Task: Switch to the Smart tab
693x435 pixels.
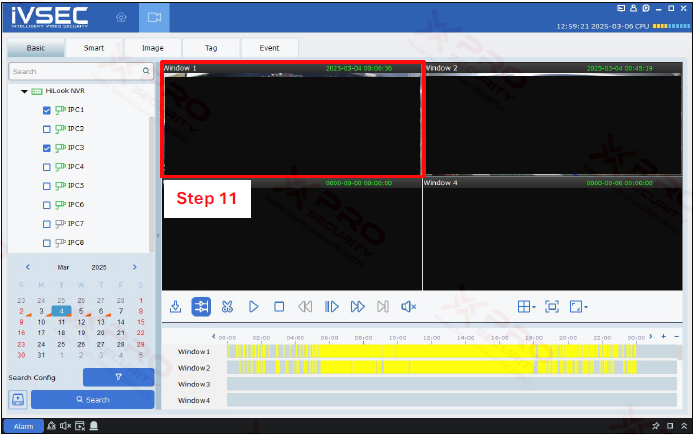Action: [94, 48]
